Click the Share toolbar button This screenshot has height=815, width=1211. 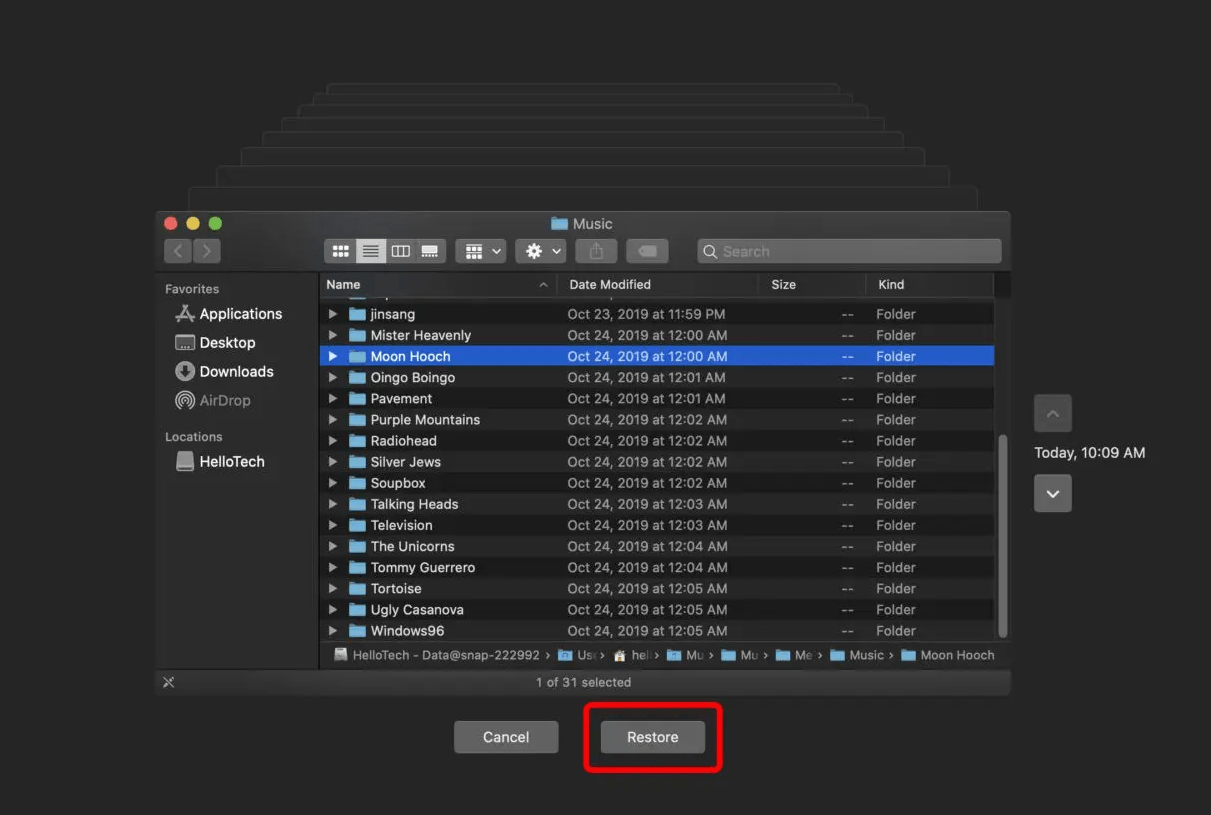pyautogui.click(x=597, y=251)
